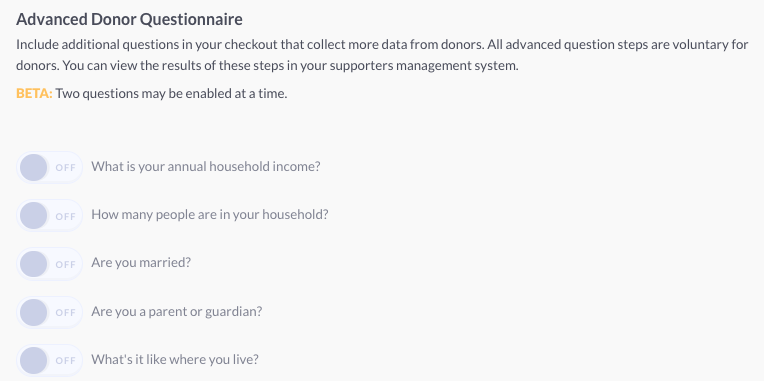The height and width of the screenshot is (381, 764).
Task: Click 'What's it like where you live?' label
Action: [174, 360]
